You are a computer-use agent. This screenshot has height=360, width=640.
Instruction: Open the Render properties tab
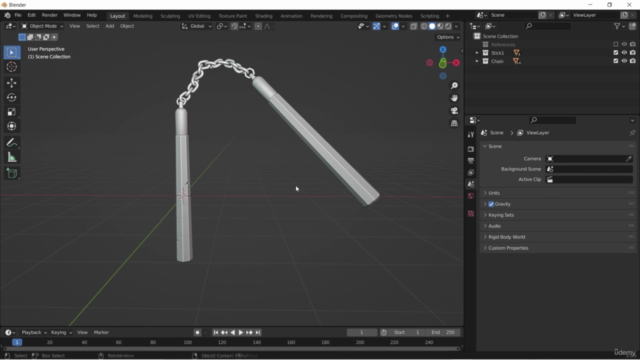[471, 149]
